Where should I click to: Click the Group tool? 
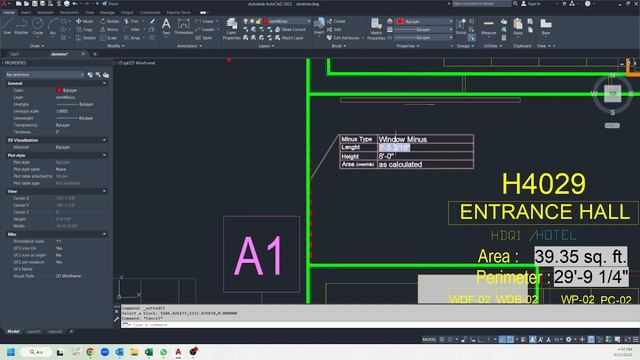tap(461, 27)
